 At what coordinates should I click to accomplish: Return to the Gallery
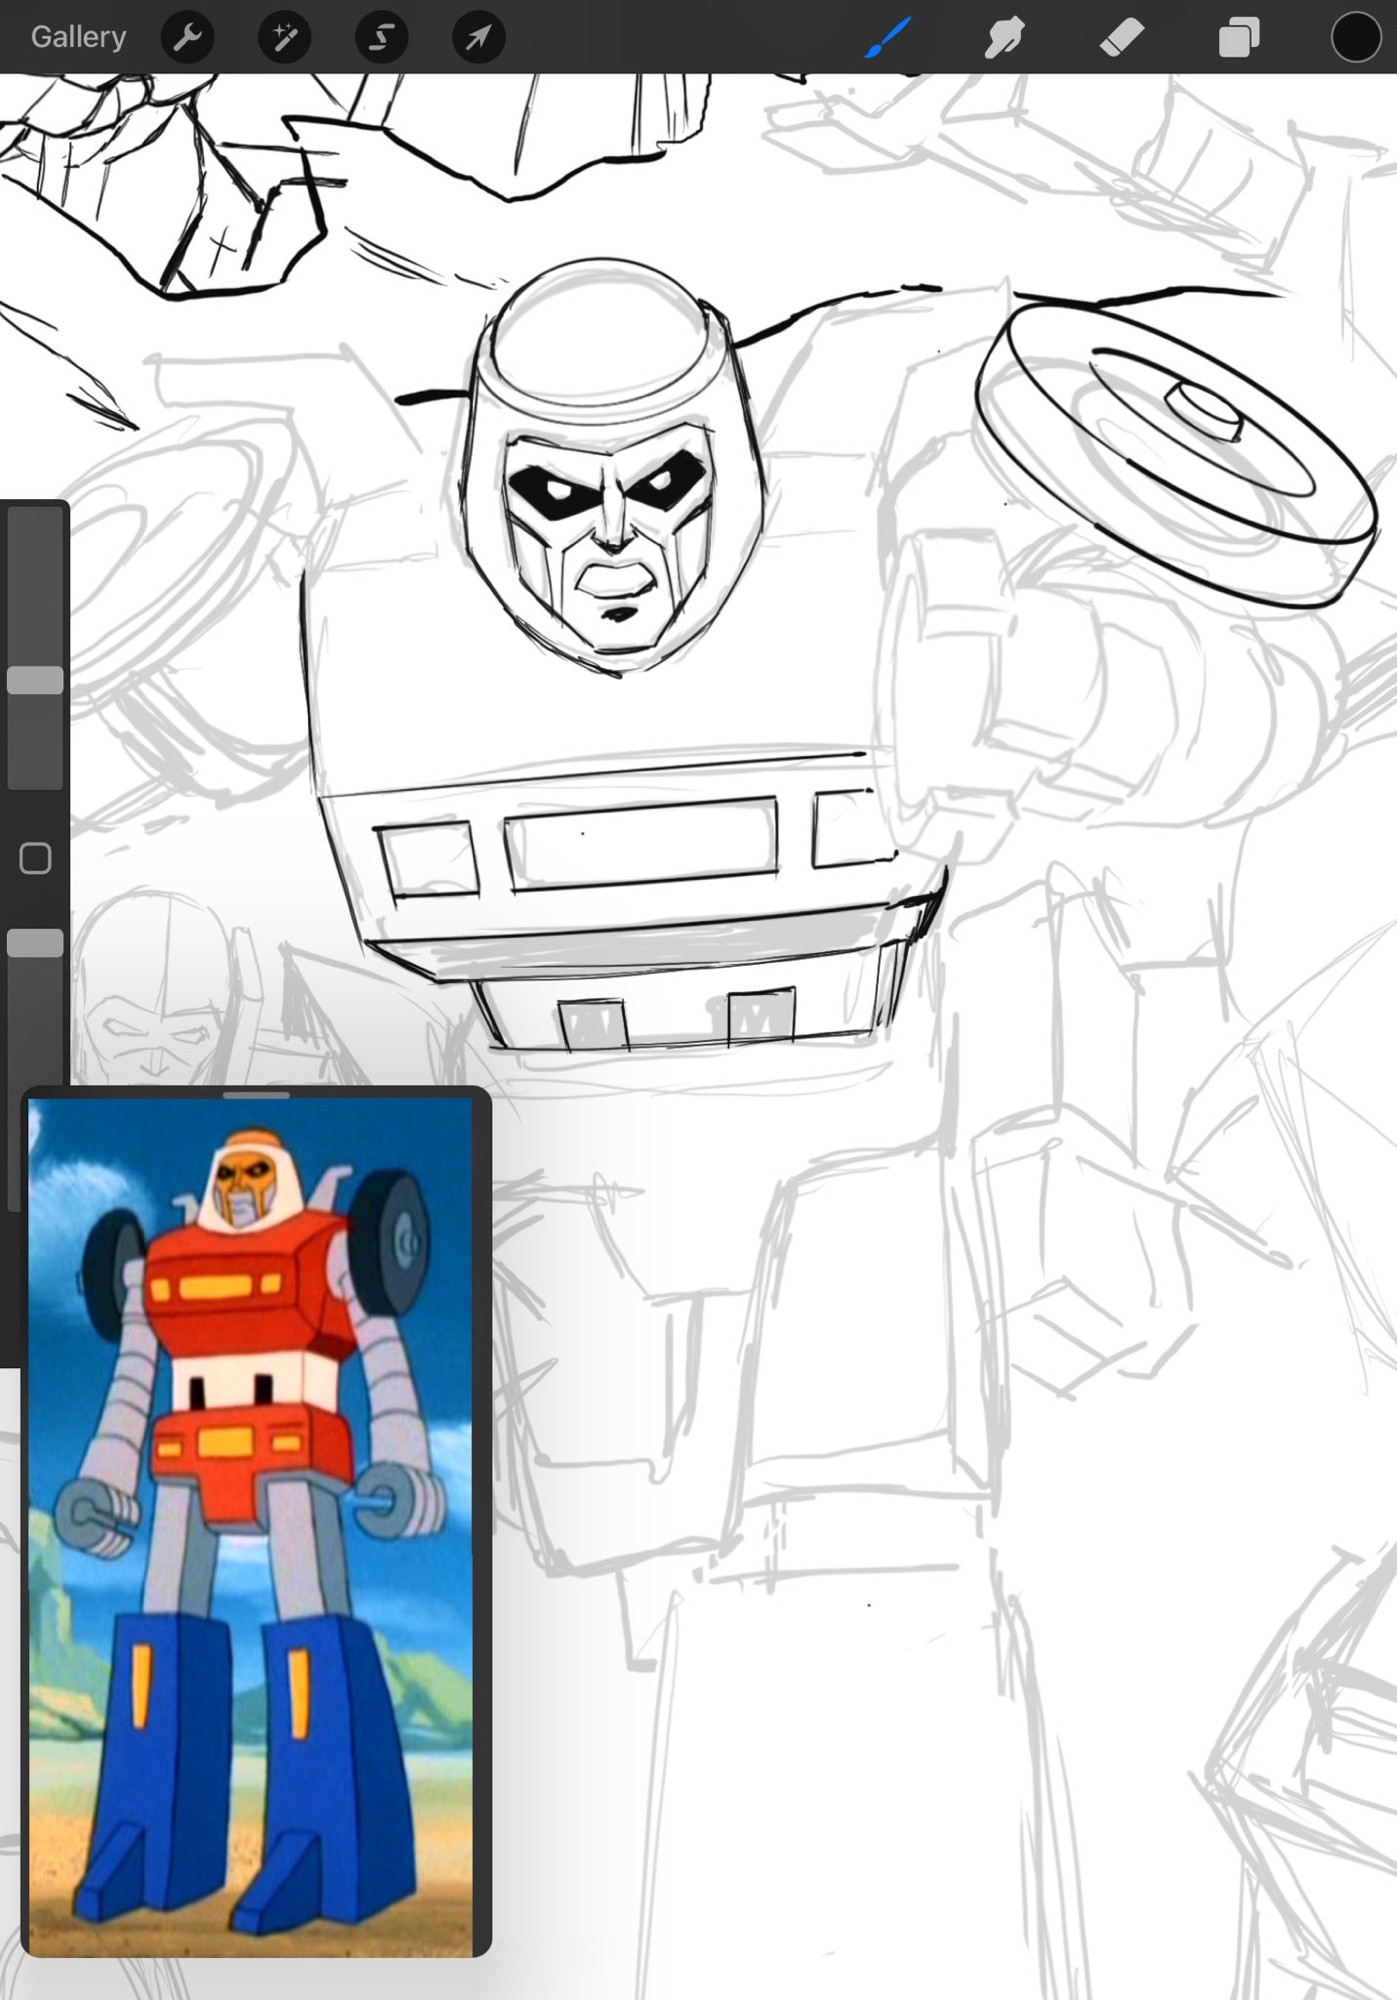tap(78, 37)
